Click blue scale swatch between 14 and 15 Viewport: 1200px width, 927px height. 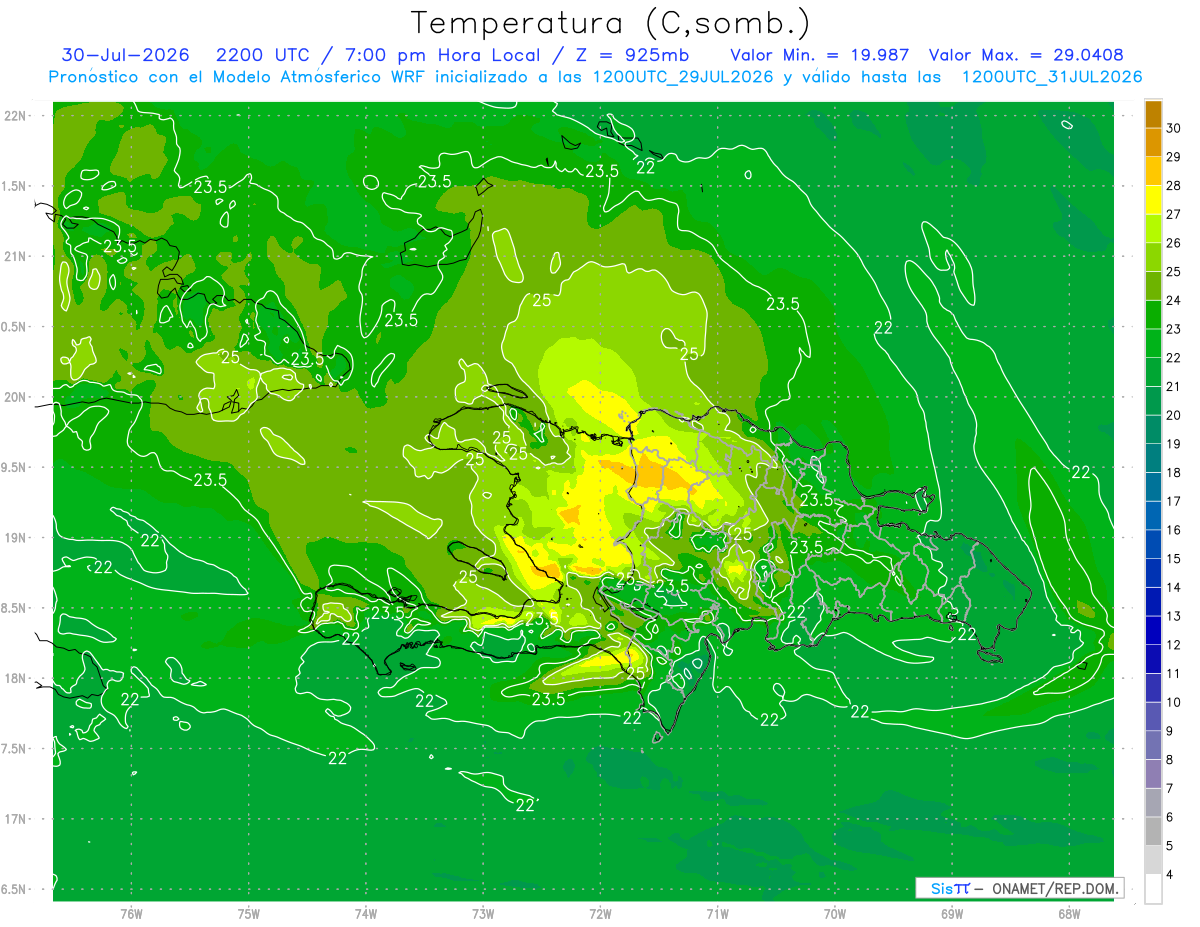1153,573
